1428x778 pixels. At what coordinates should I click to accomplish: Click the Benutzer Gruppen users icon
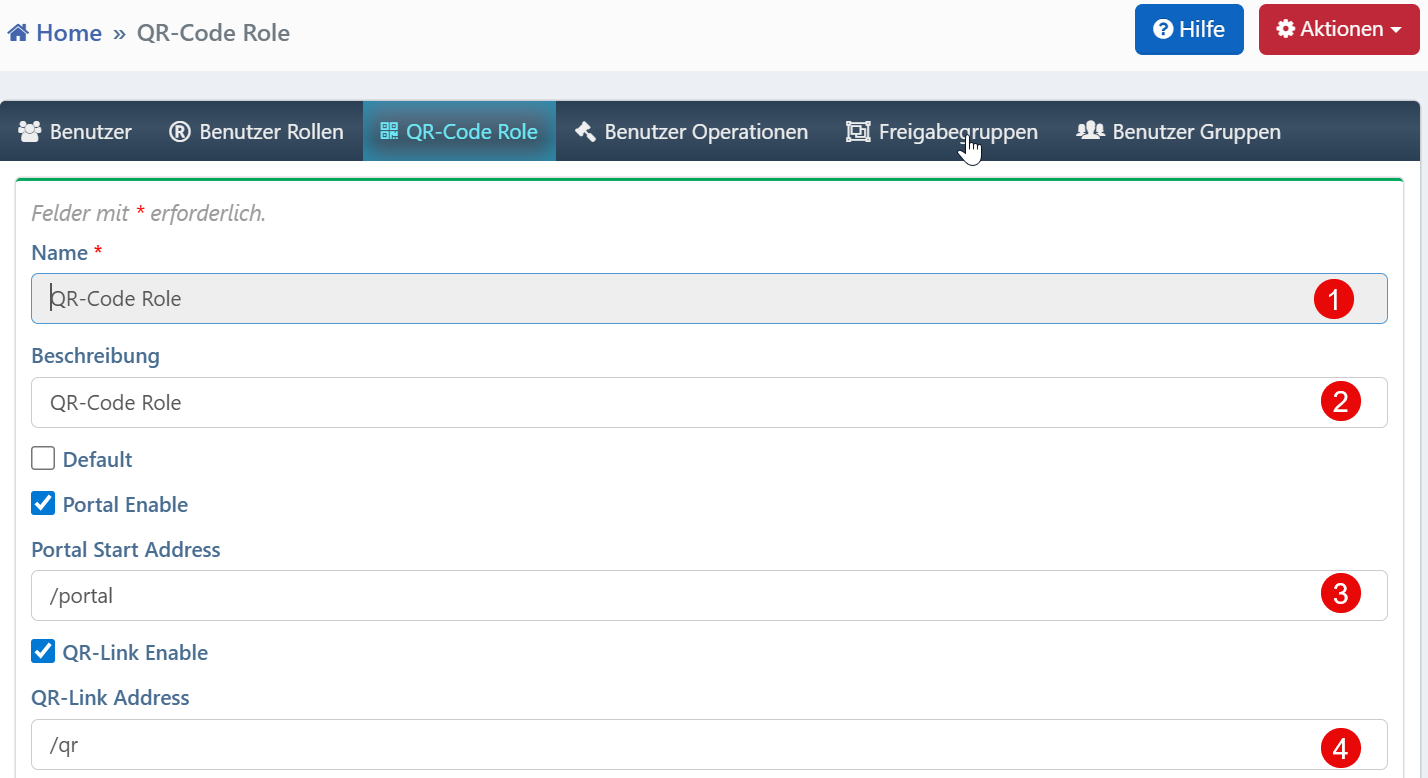1089,131
